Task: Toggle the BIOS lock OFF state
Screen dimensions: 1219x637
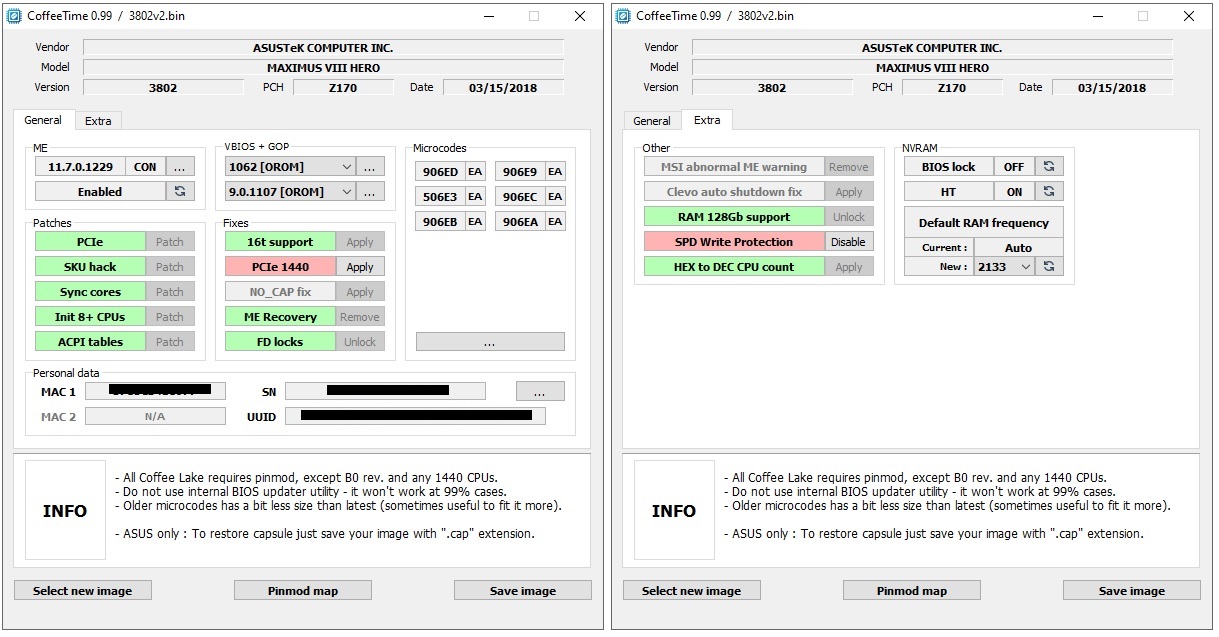Action: tap(1014, 166)
